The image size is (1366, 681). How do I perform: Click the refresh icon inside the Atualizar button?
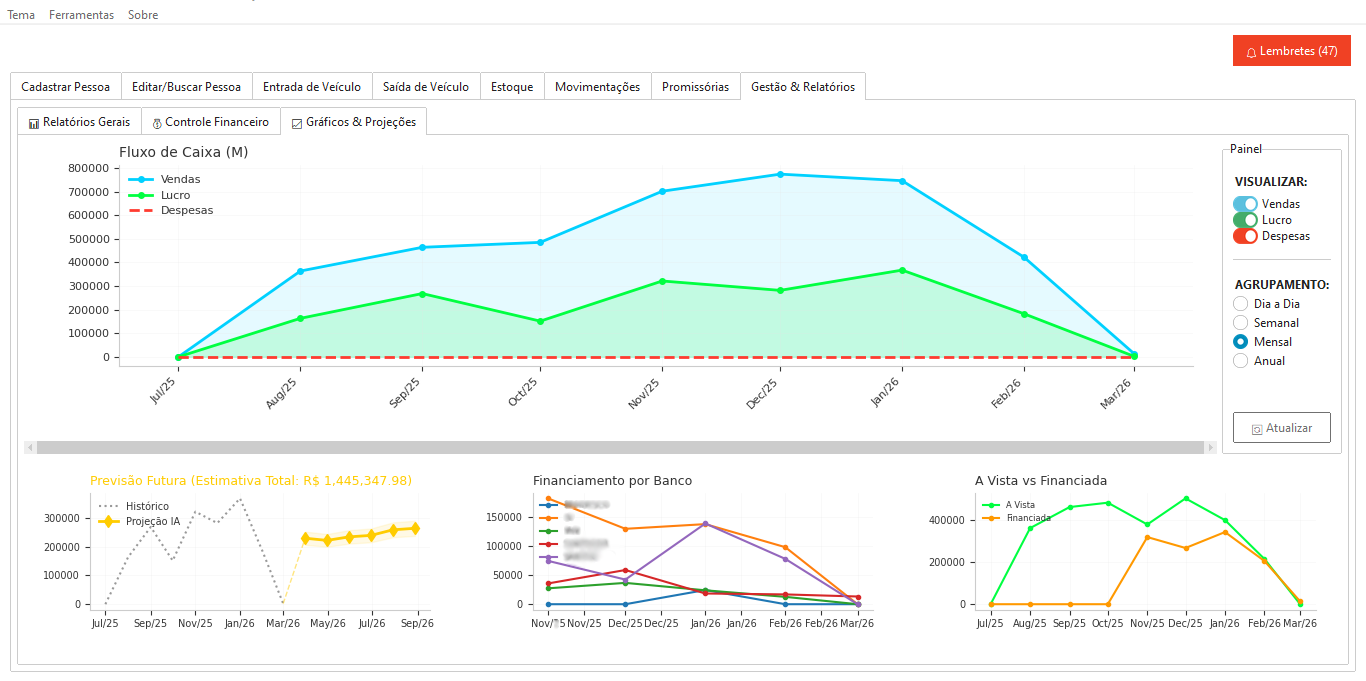click(1258, 427)
